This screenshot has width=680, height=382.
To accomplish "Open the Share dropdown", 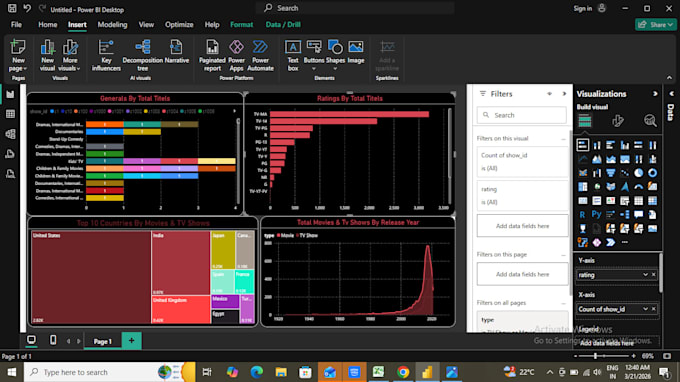I will point(656,25).
